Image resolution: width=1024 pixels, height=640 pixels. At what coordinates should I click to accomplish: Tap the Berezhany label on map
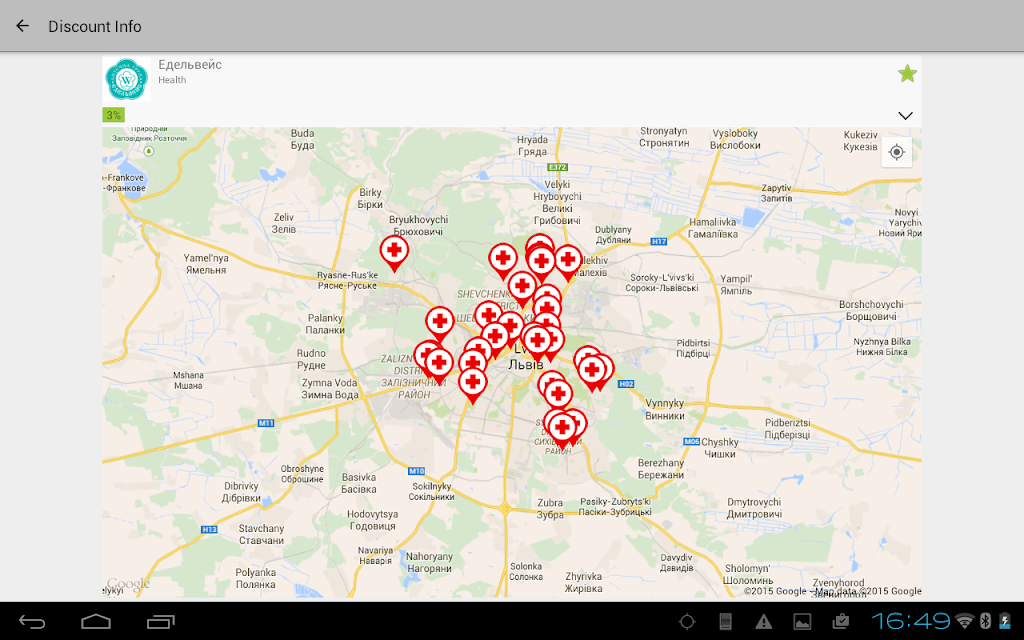coord(661,469)
